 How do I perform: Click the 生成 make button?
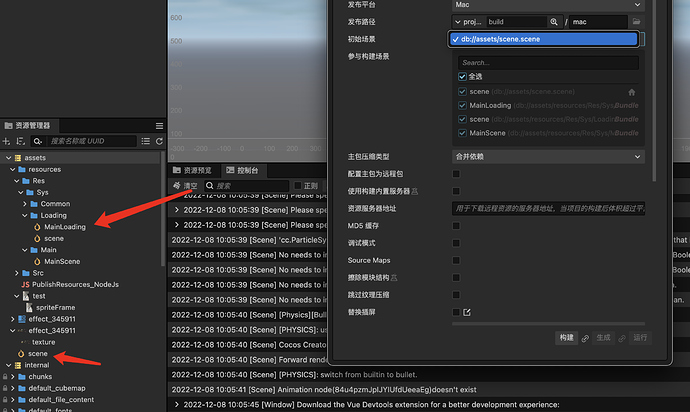603,338
